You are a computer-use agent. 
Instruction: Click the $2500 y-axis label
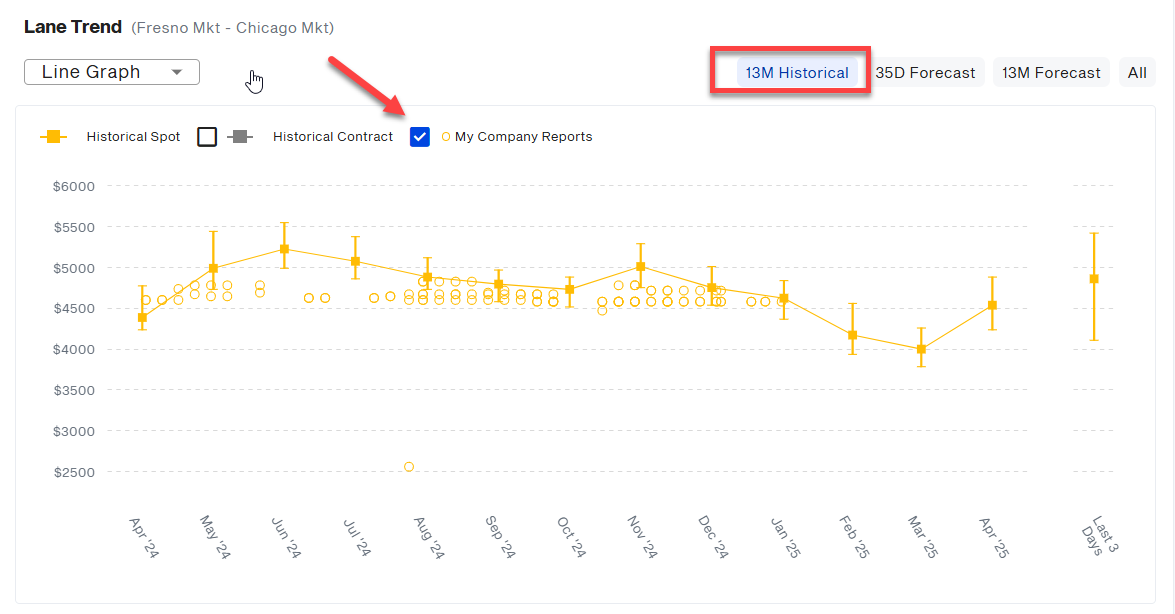click(x=73, y=472)
